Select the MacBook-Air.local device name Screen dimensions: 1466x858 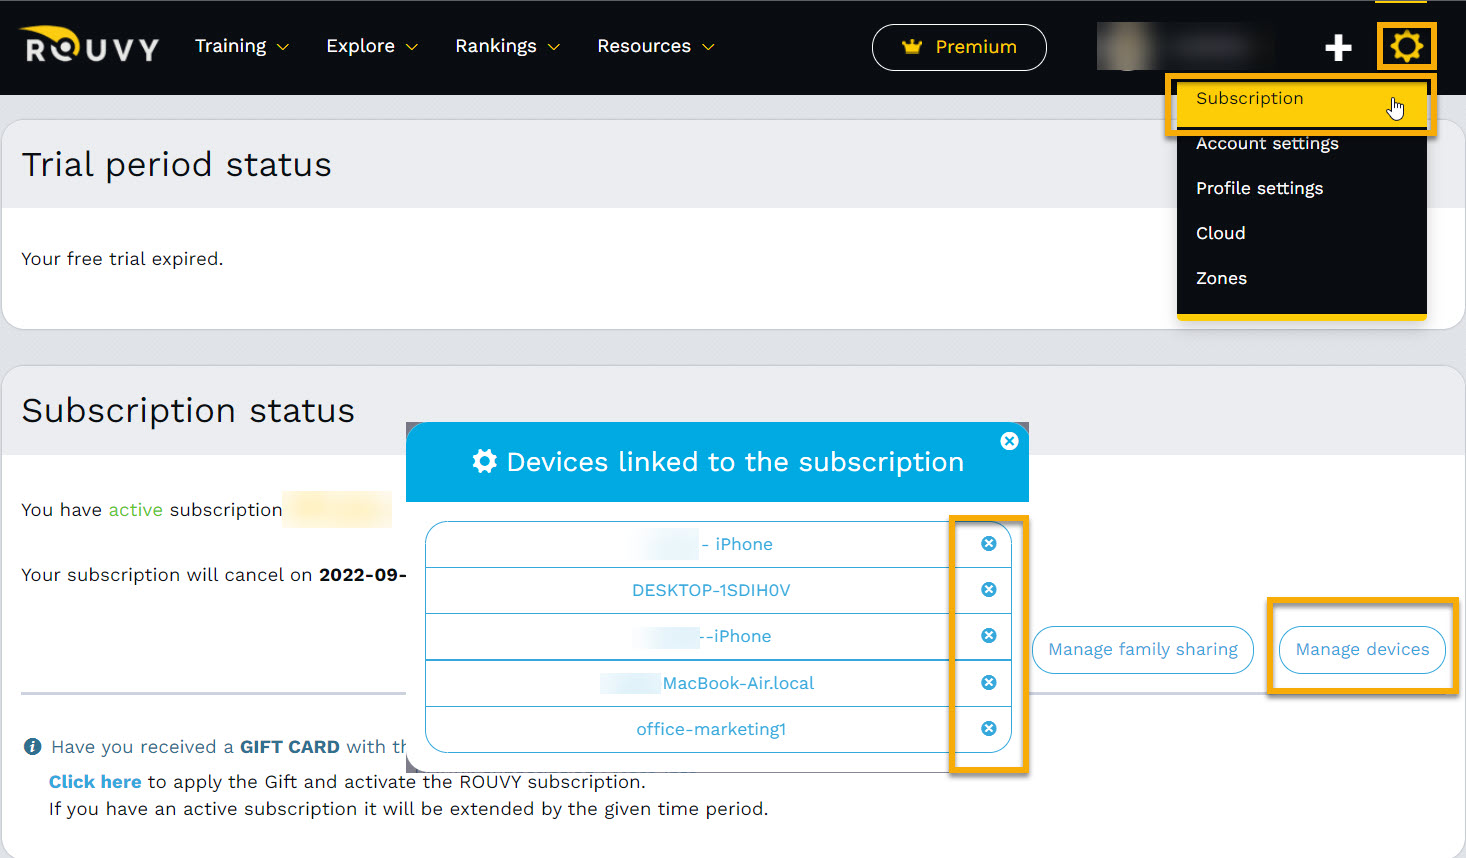point(738,683)
